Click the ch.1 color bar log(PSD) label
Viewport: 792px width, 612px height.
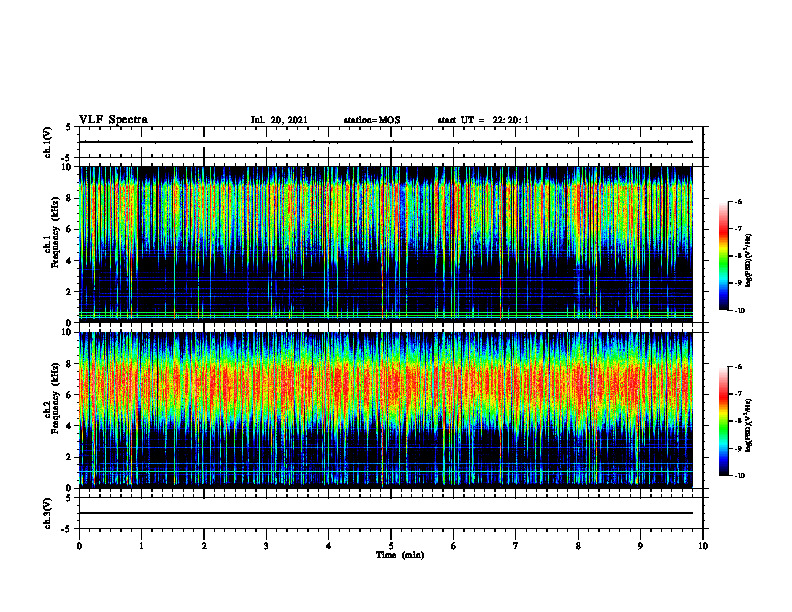point(749,260)
